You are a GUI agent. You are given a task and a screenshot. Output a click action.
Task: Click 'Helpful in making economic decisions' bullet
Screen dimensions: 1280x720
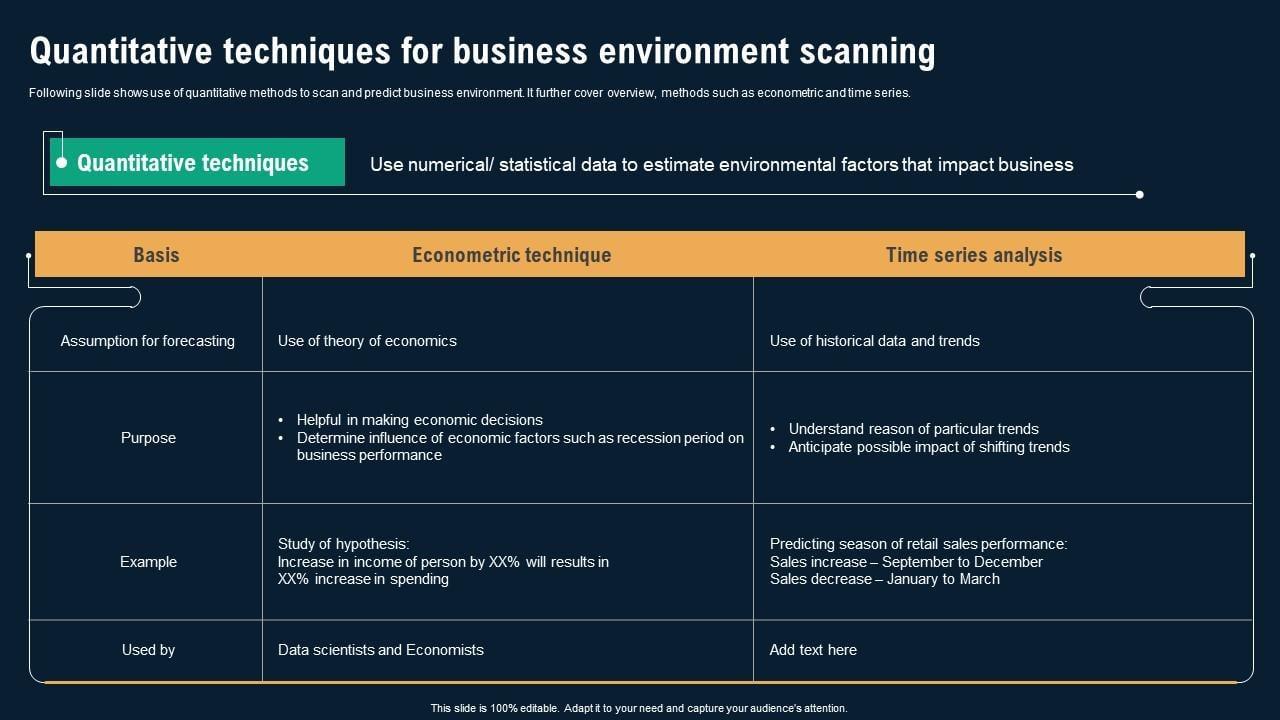coord(419,420)
